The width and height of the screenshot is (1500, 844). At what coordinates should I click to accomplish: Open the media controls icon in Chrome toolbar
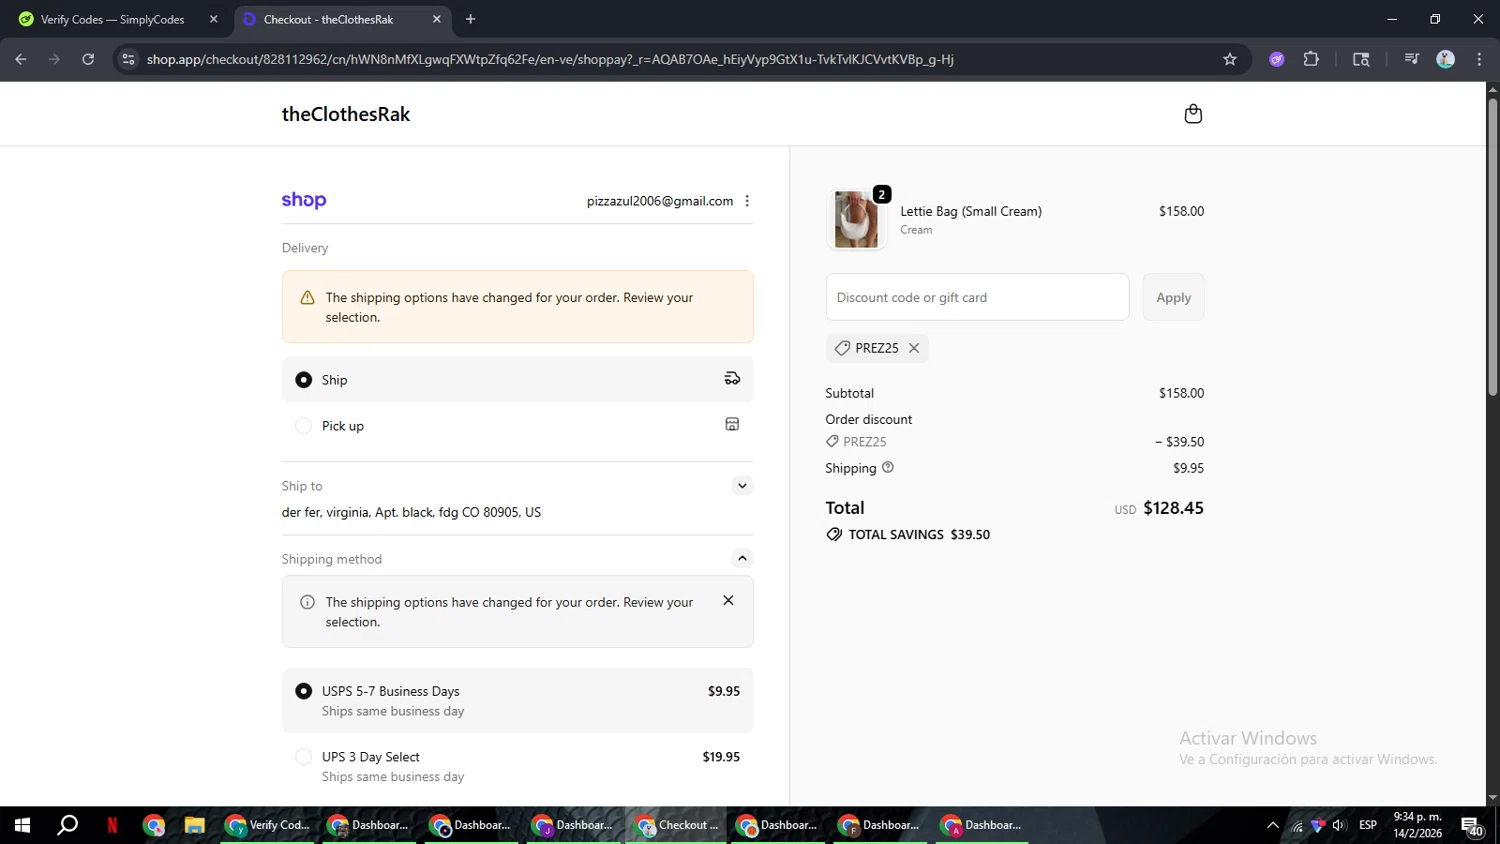1412,59
